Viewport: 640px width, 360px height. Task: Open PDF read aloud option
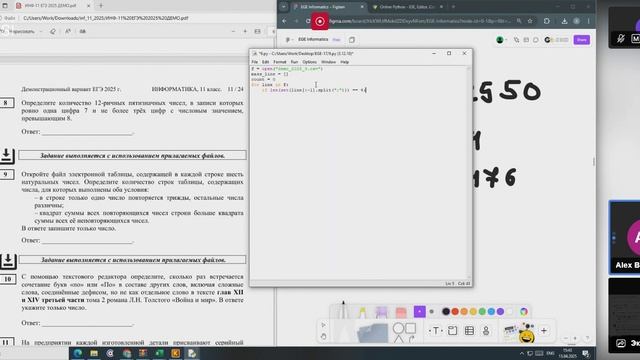coord(68,31)
